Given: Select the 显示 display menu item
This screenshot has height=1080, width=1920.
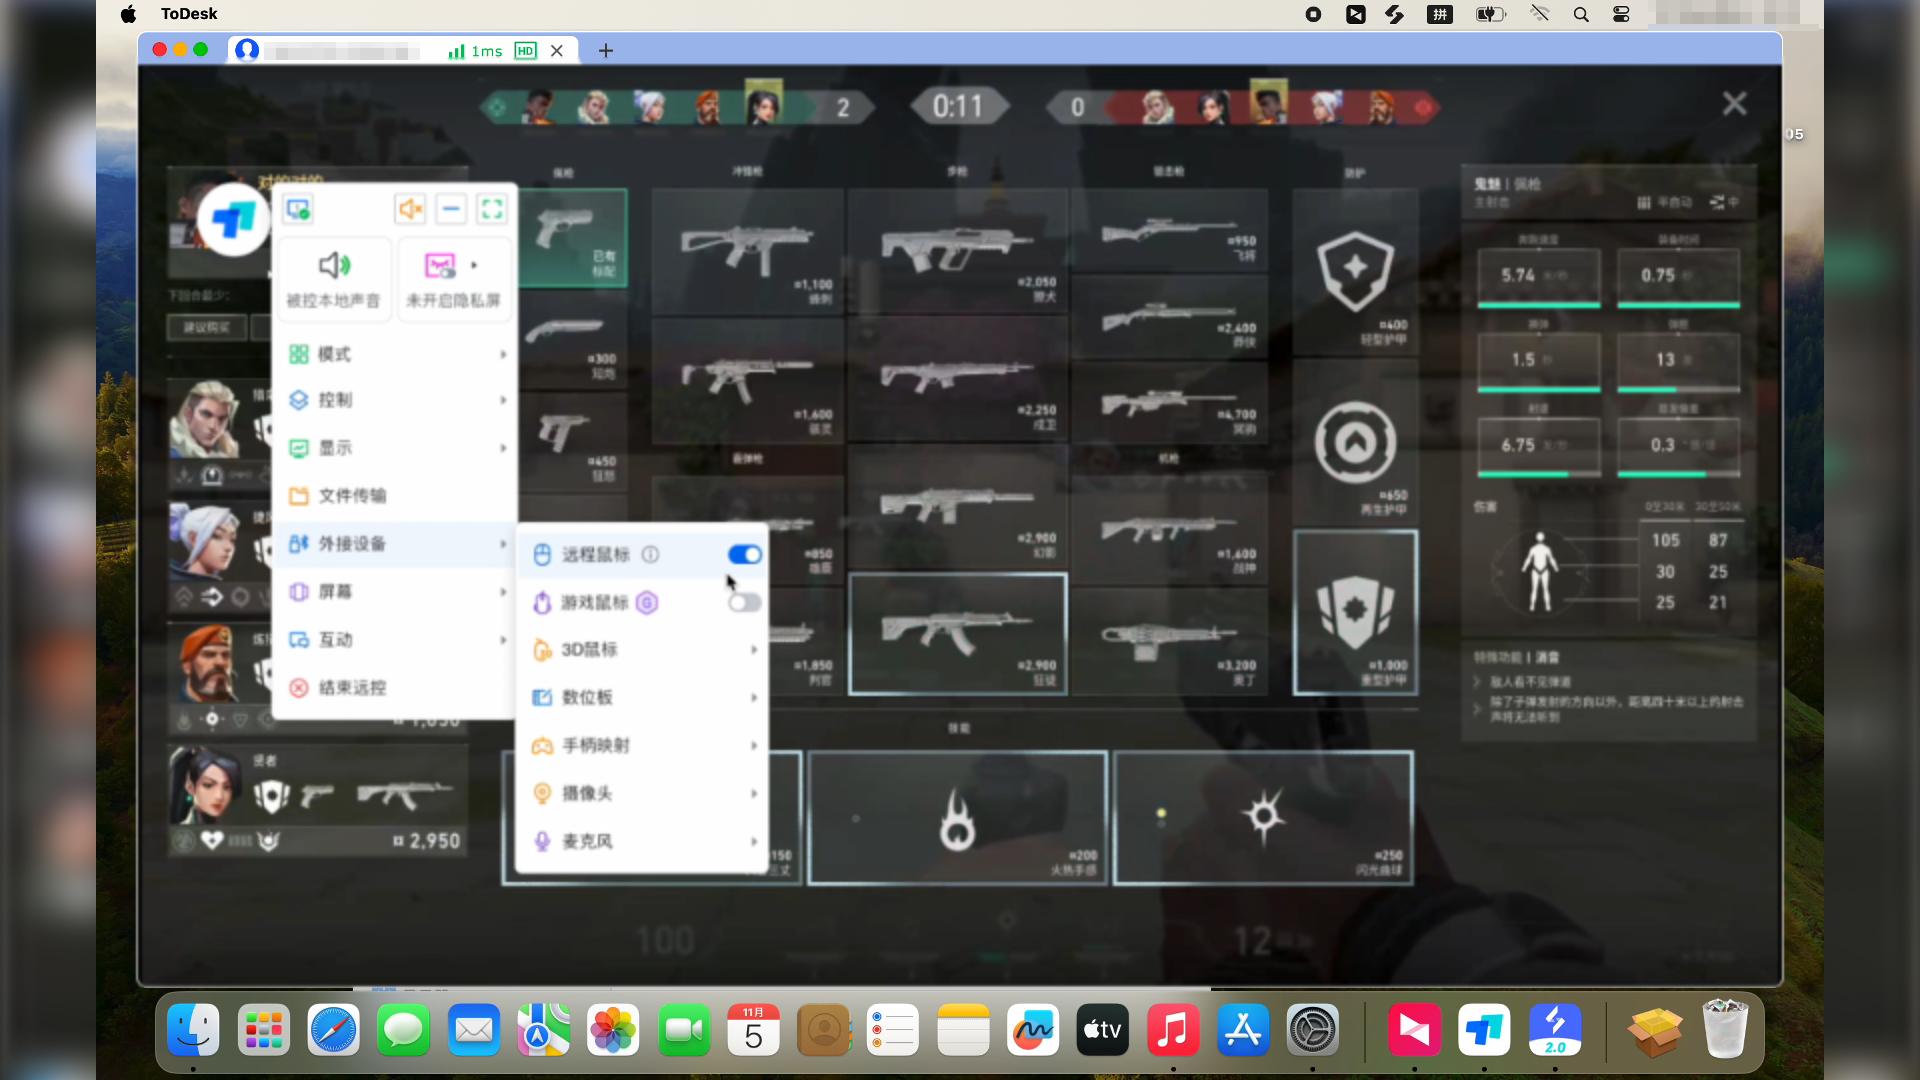Looking at the screenshot, I should 335,448.
